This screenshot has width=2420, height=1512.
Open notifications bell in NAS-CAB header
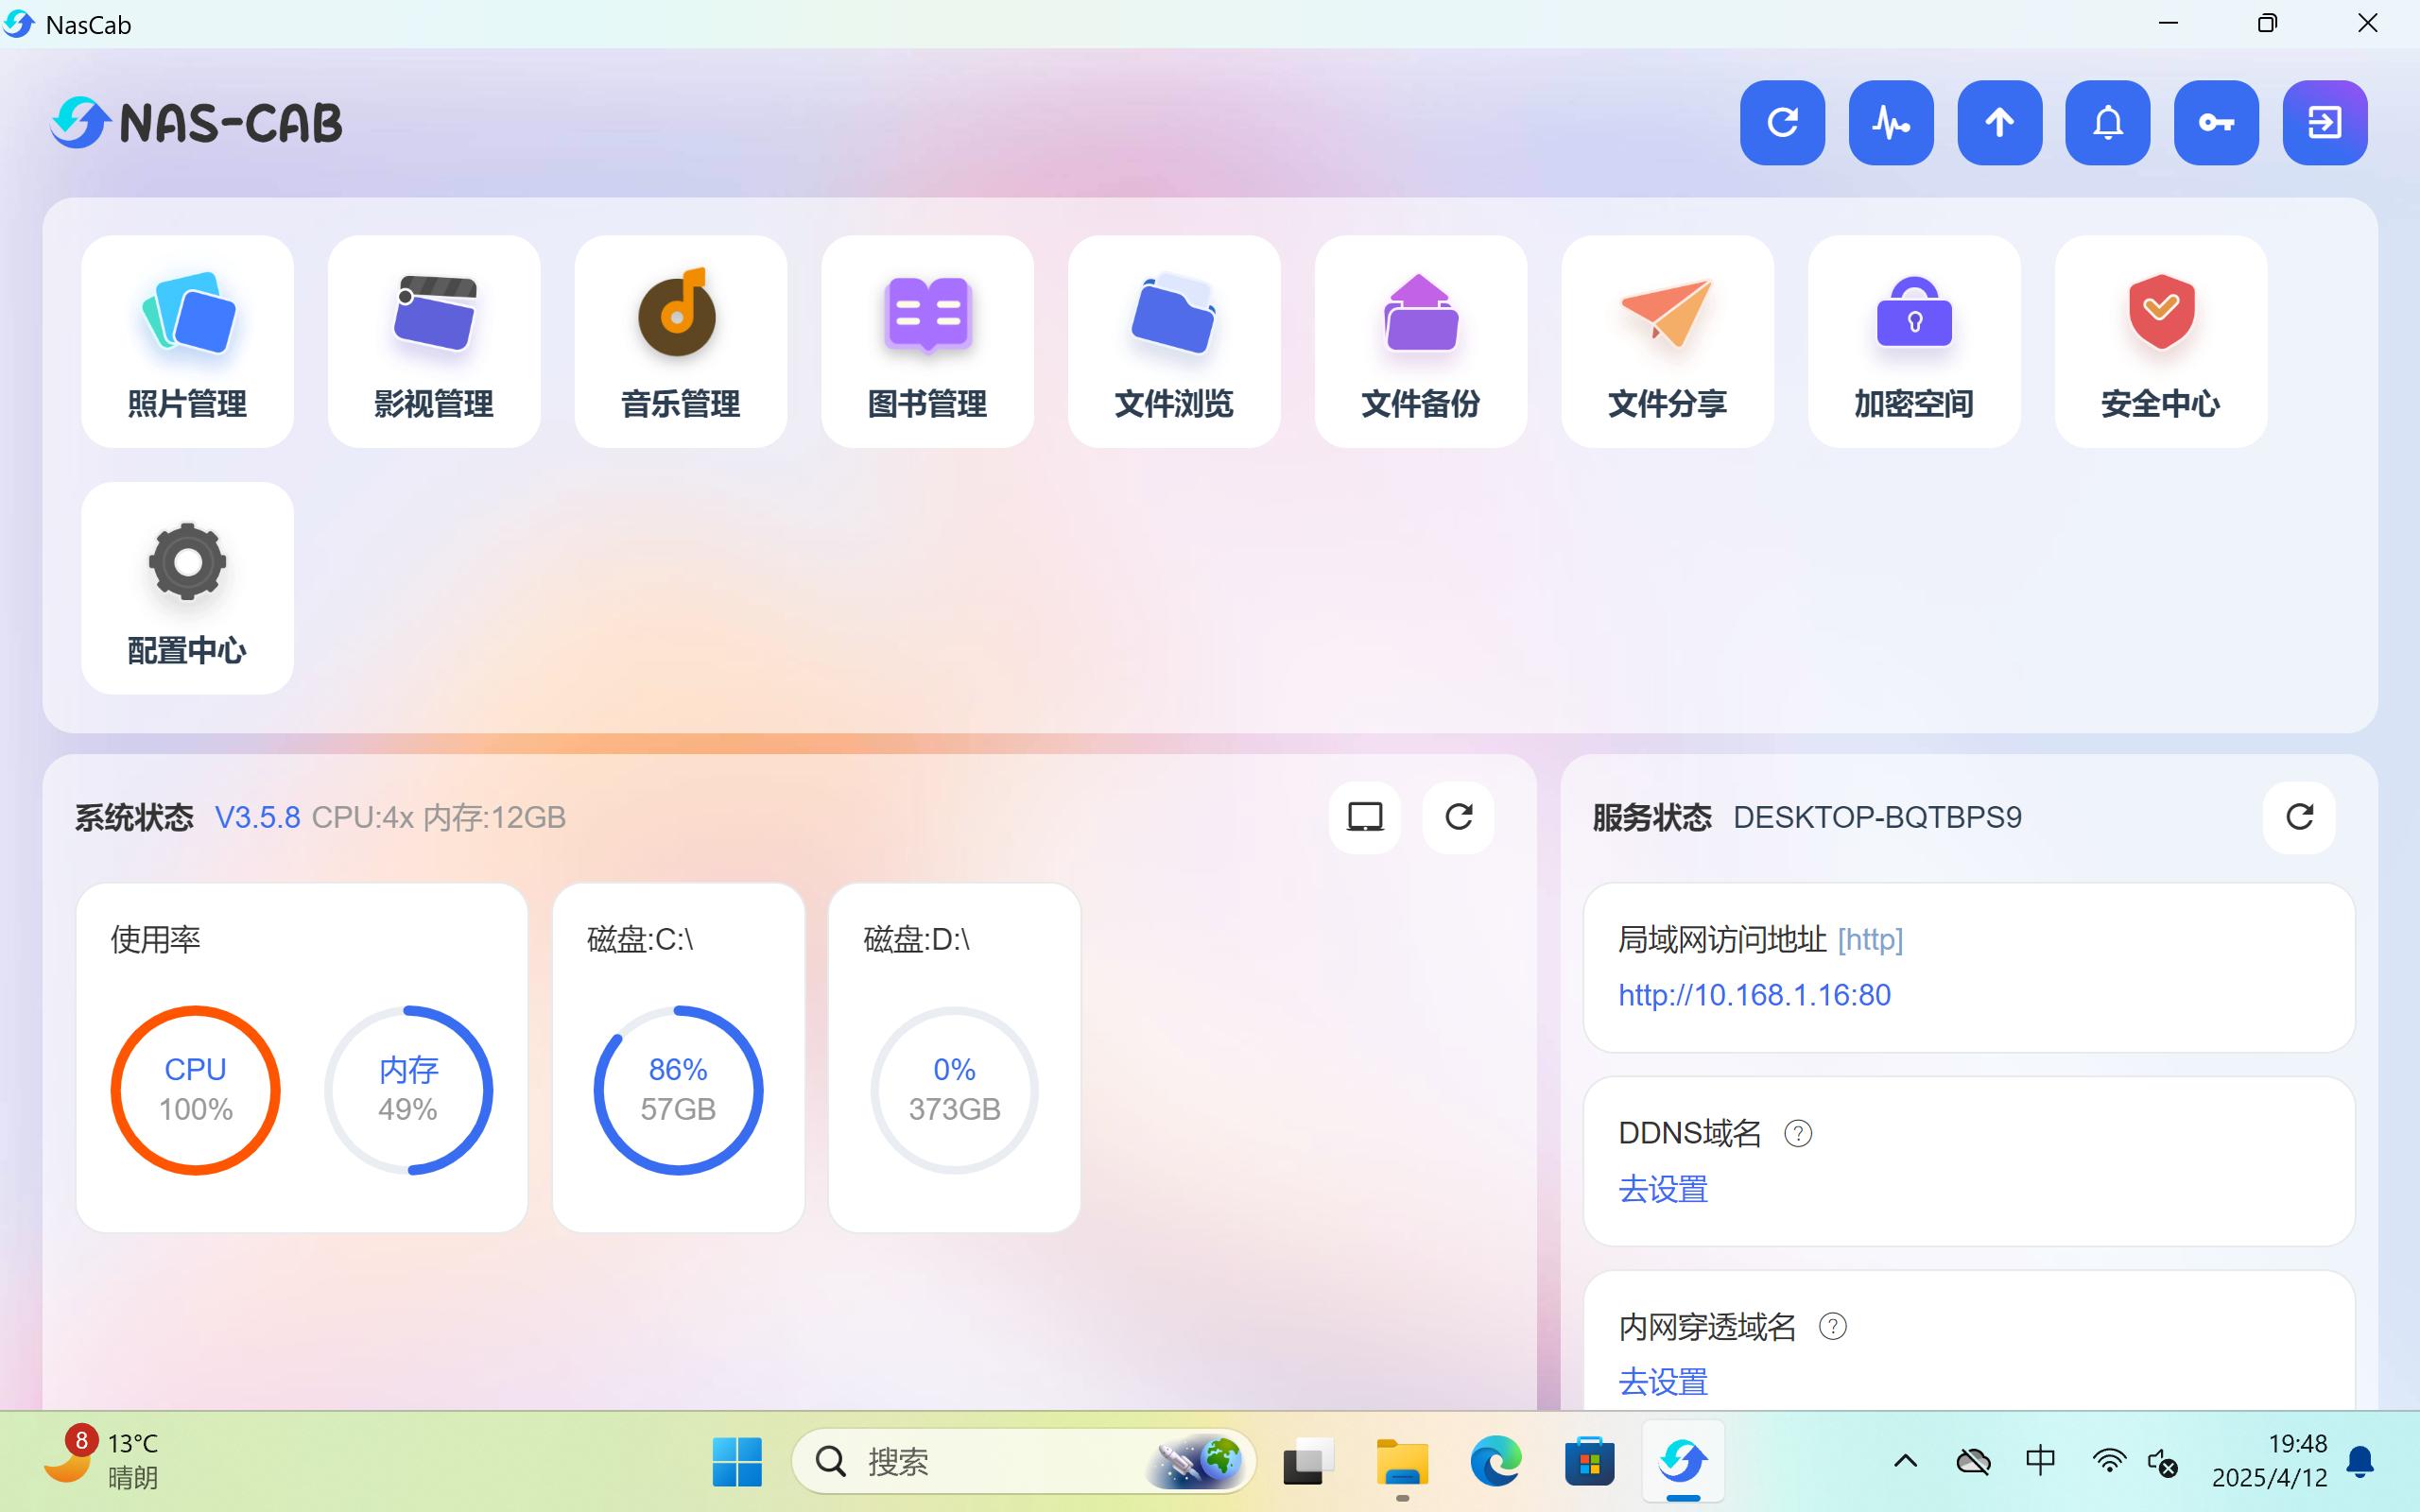[x=2108, y=123]
